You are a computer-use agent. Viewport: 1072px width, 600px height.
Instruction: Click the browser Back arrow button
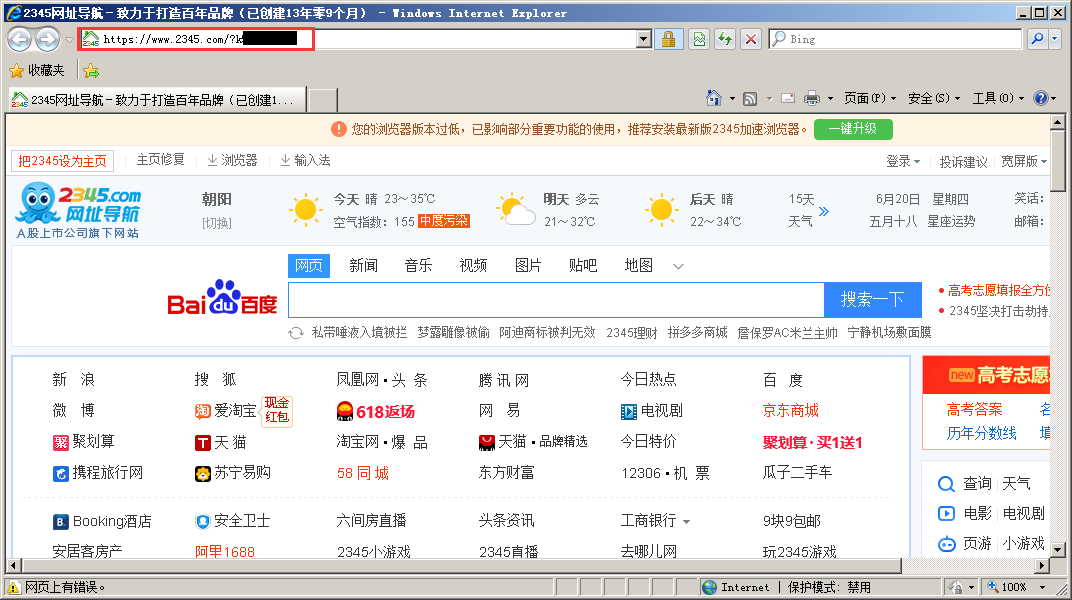click(20, 40)
